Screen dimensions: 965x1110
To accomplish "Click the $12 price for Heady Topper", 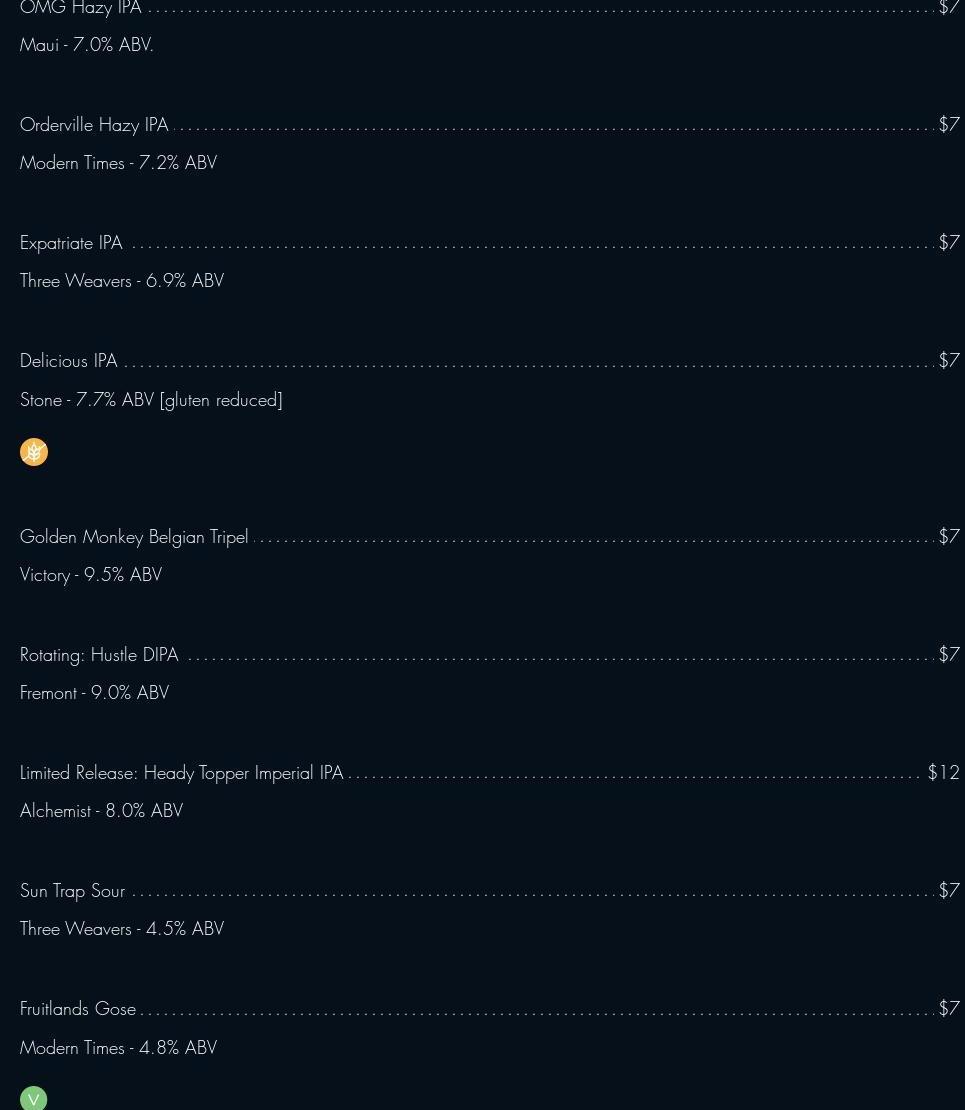I will click(x=944, y=772).
